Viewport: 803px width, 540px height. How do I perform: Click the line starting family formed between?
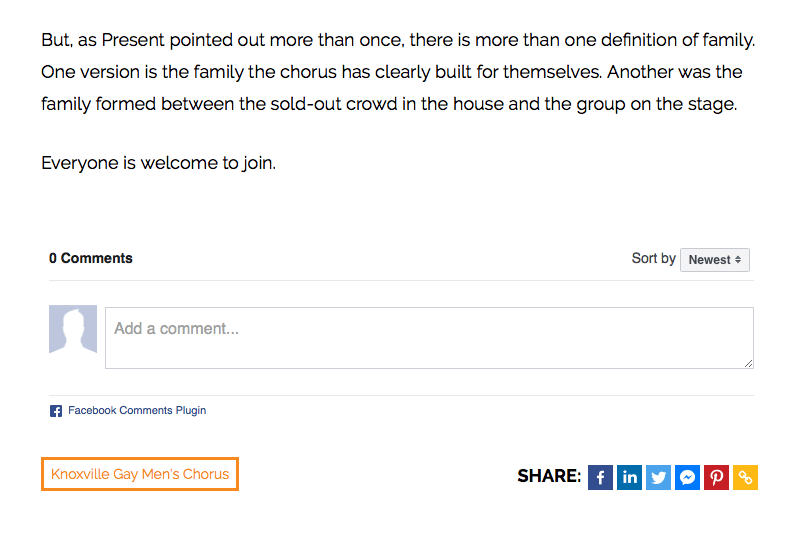[389, 104]
